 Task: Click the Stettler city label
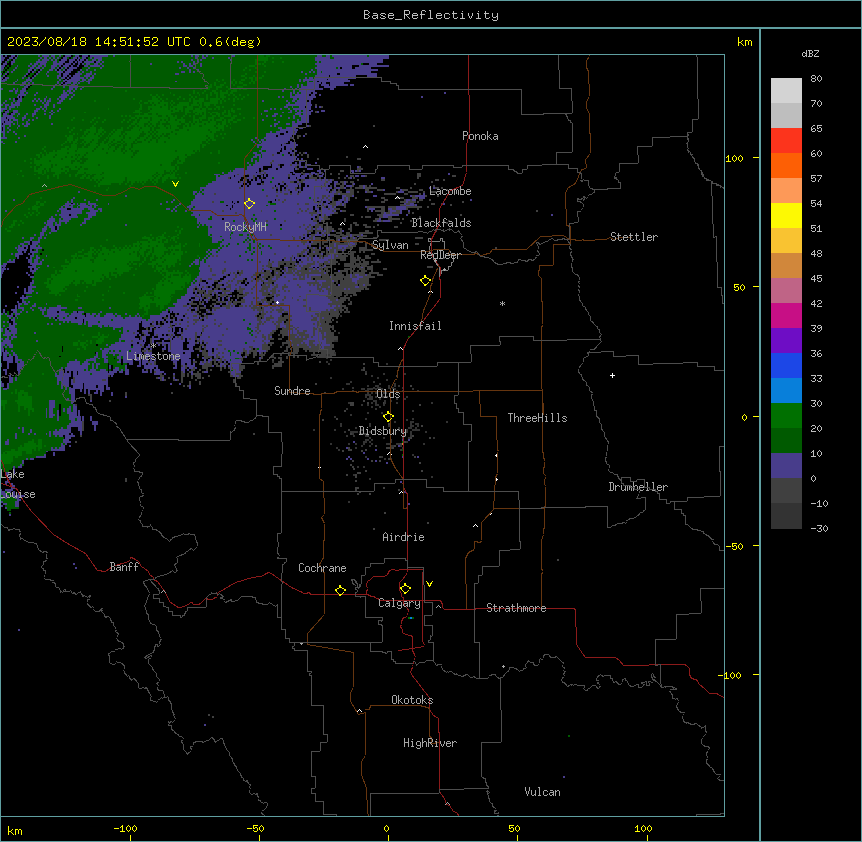coord(633,237)
